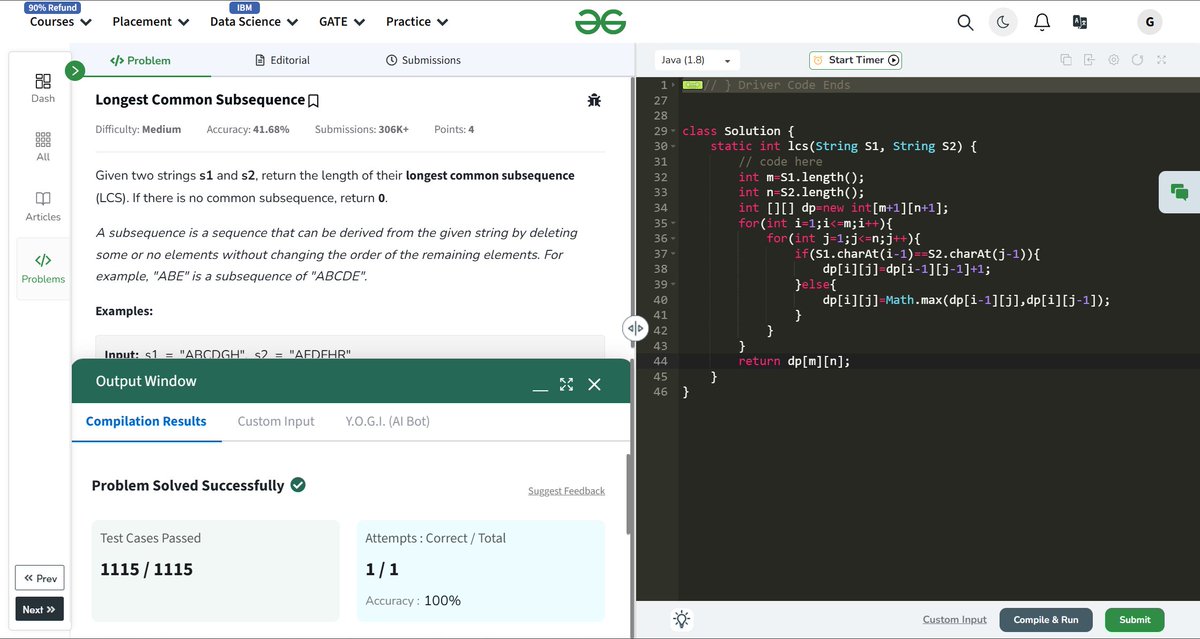Screen dimensions: 1200x639
Task: Go to previous problem with Prev
Action: (x=40, y=578)
